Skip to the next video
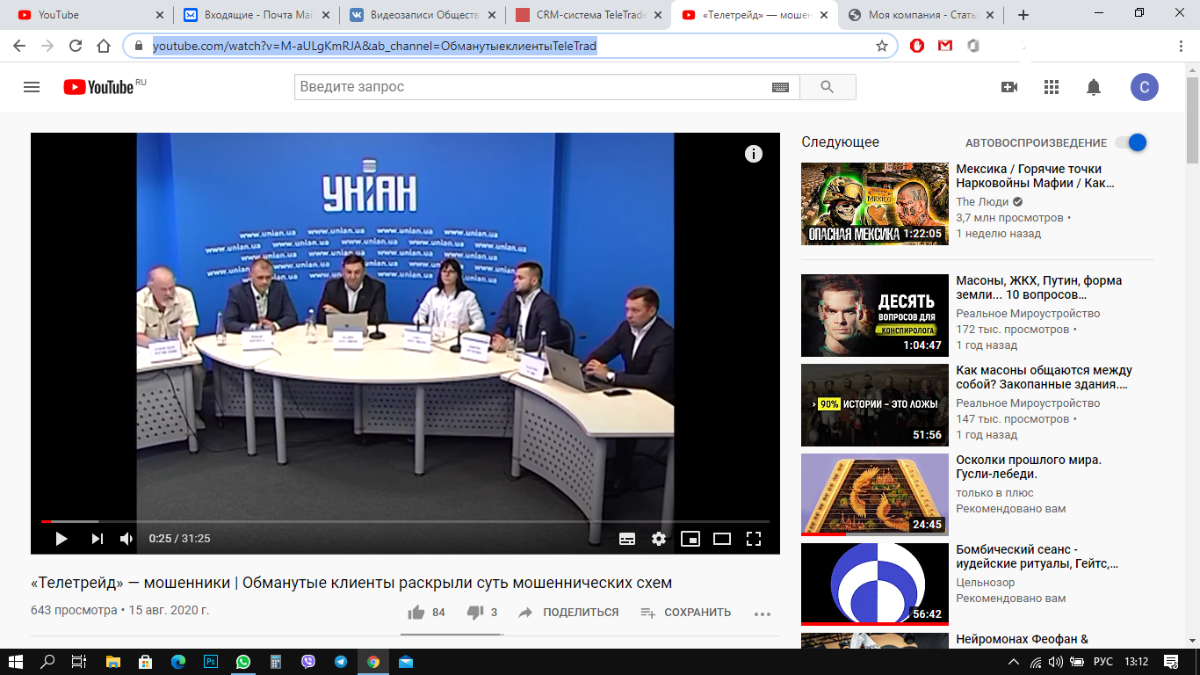 [97, 538]
